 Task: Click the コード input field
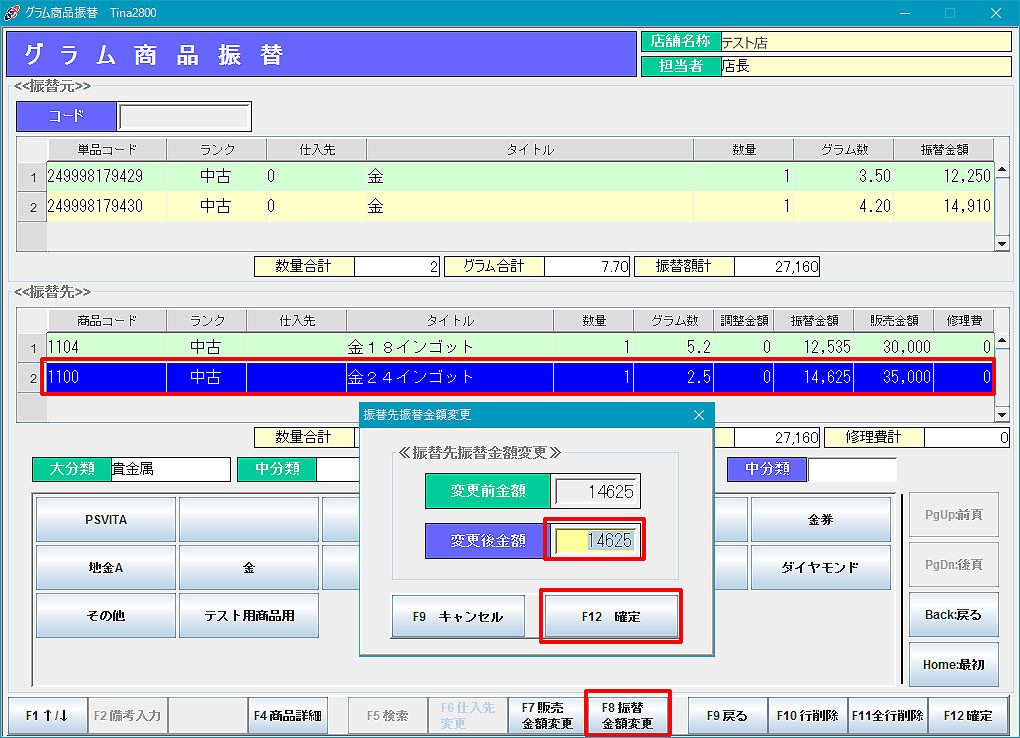point(183,116)
